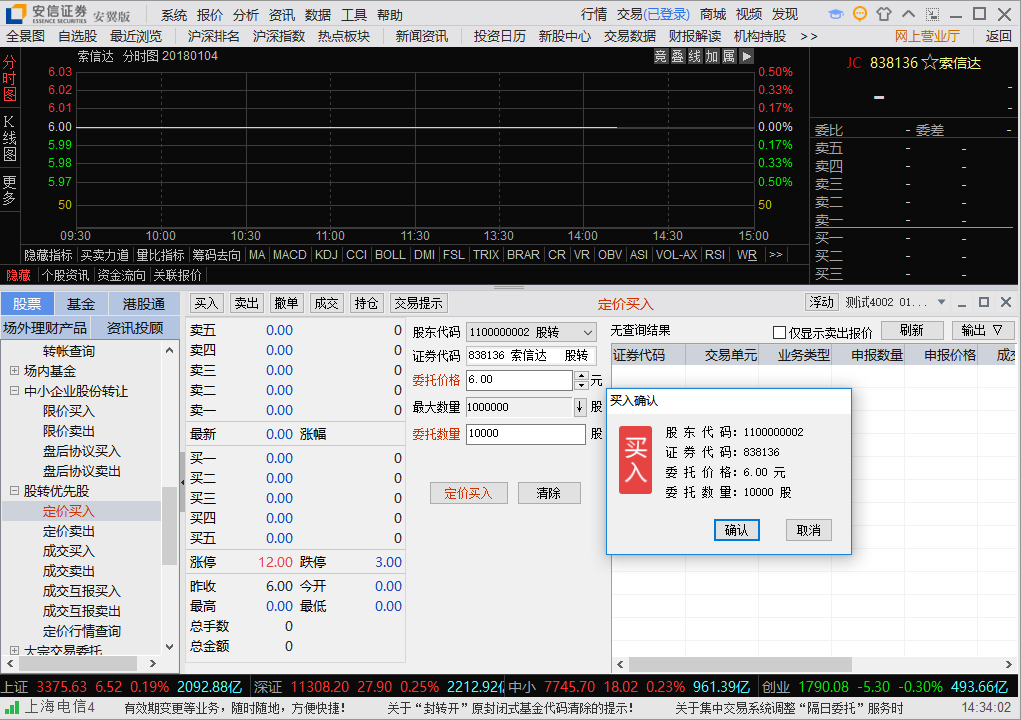Select 定价卖出 in the tree
This screenshot has width=1021, height=720.
69,531
